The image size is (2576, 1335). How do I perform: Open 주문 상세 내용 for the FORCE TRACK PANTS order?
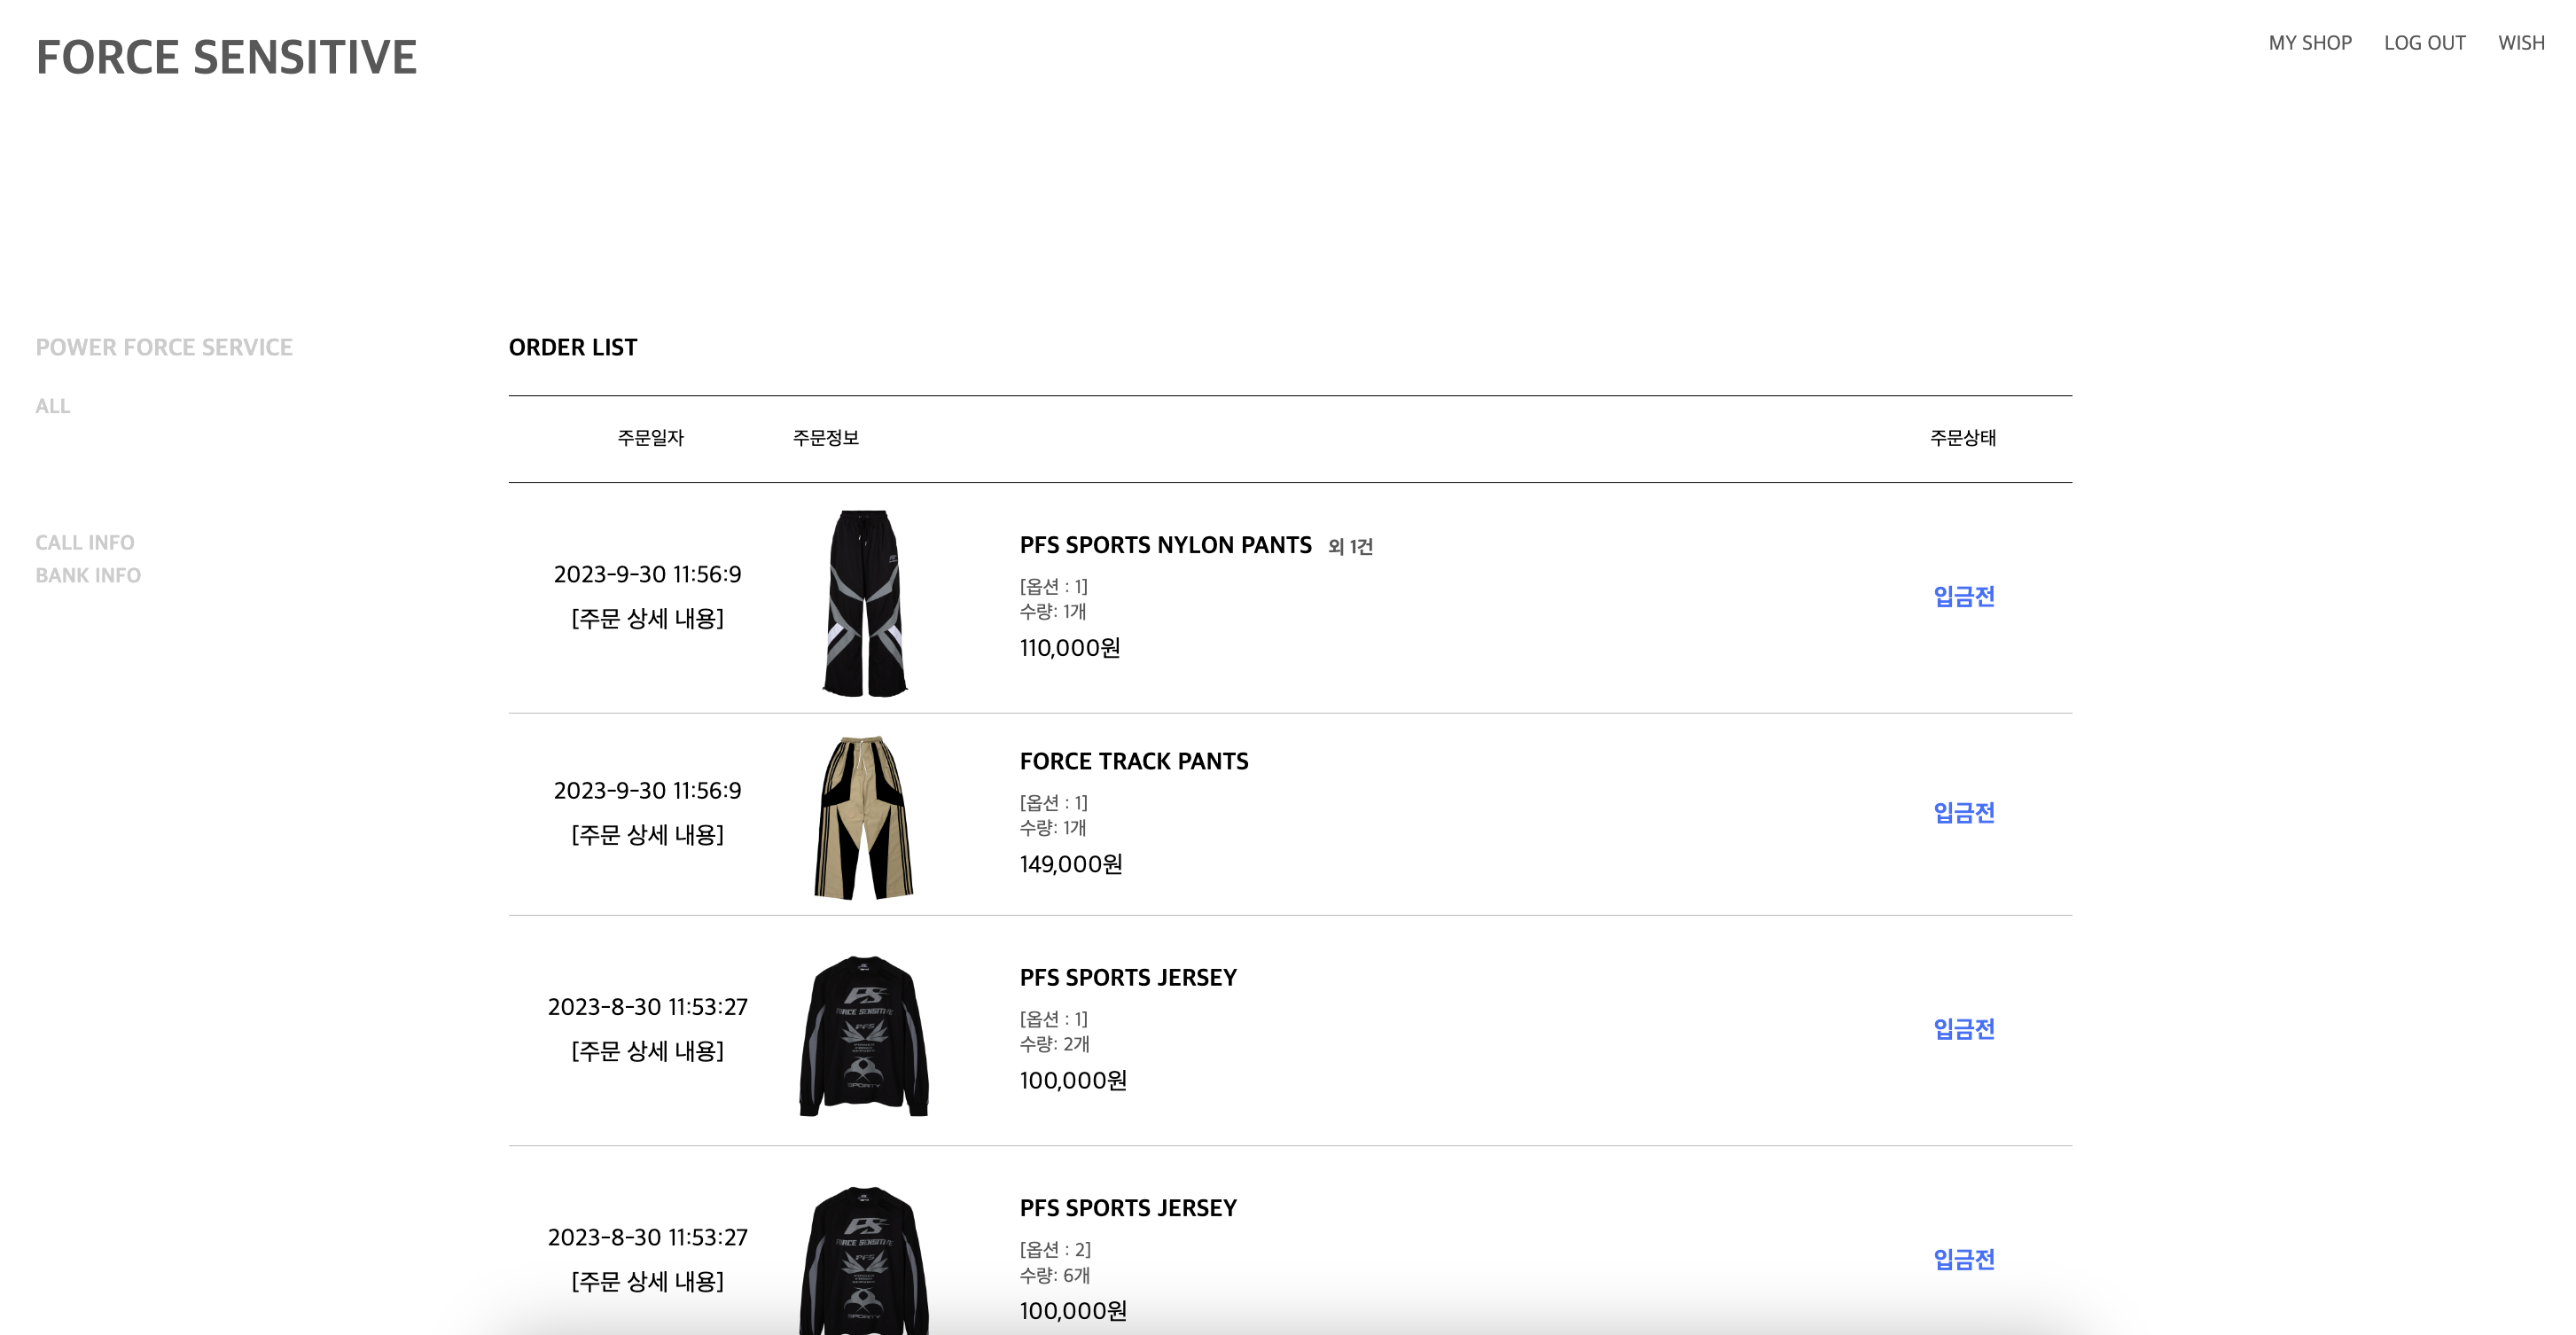point(649,835)
